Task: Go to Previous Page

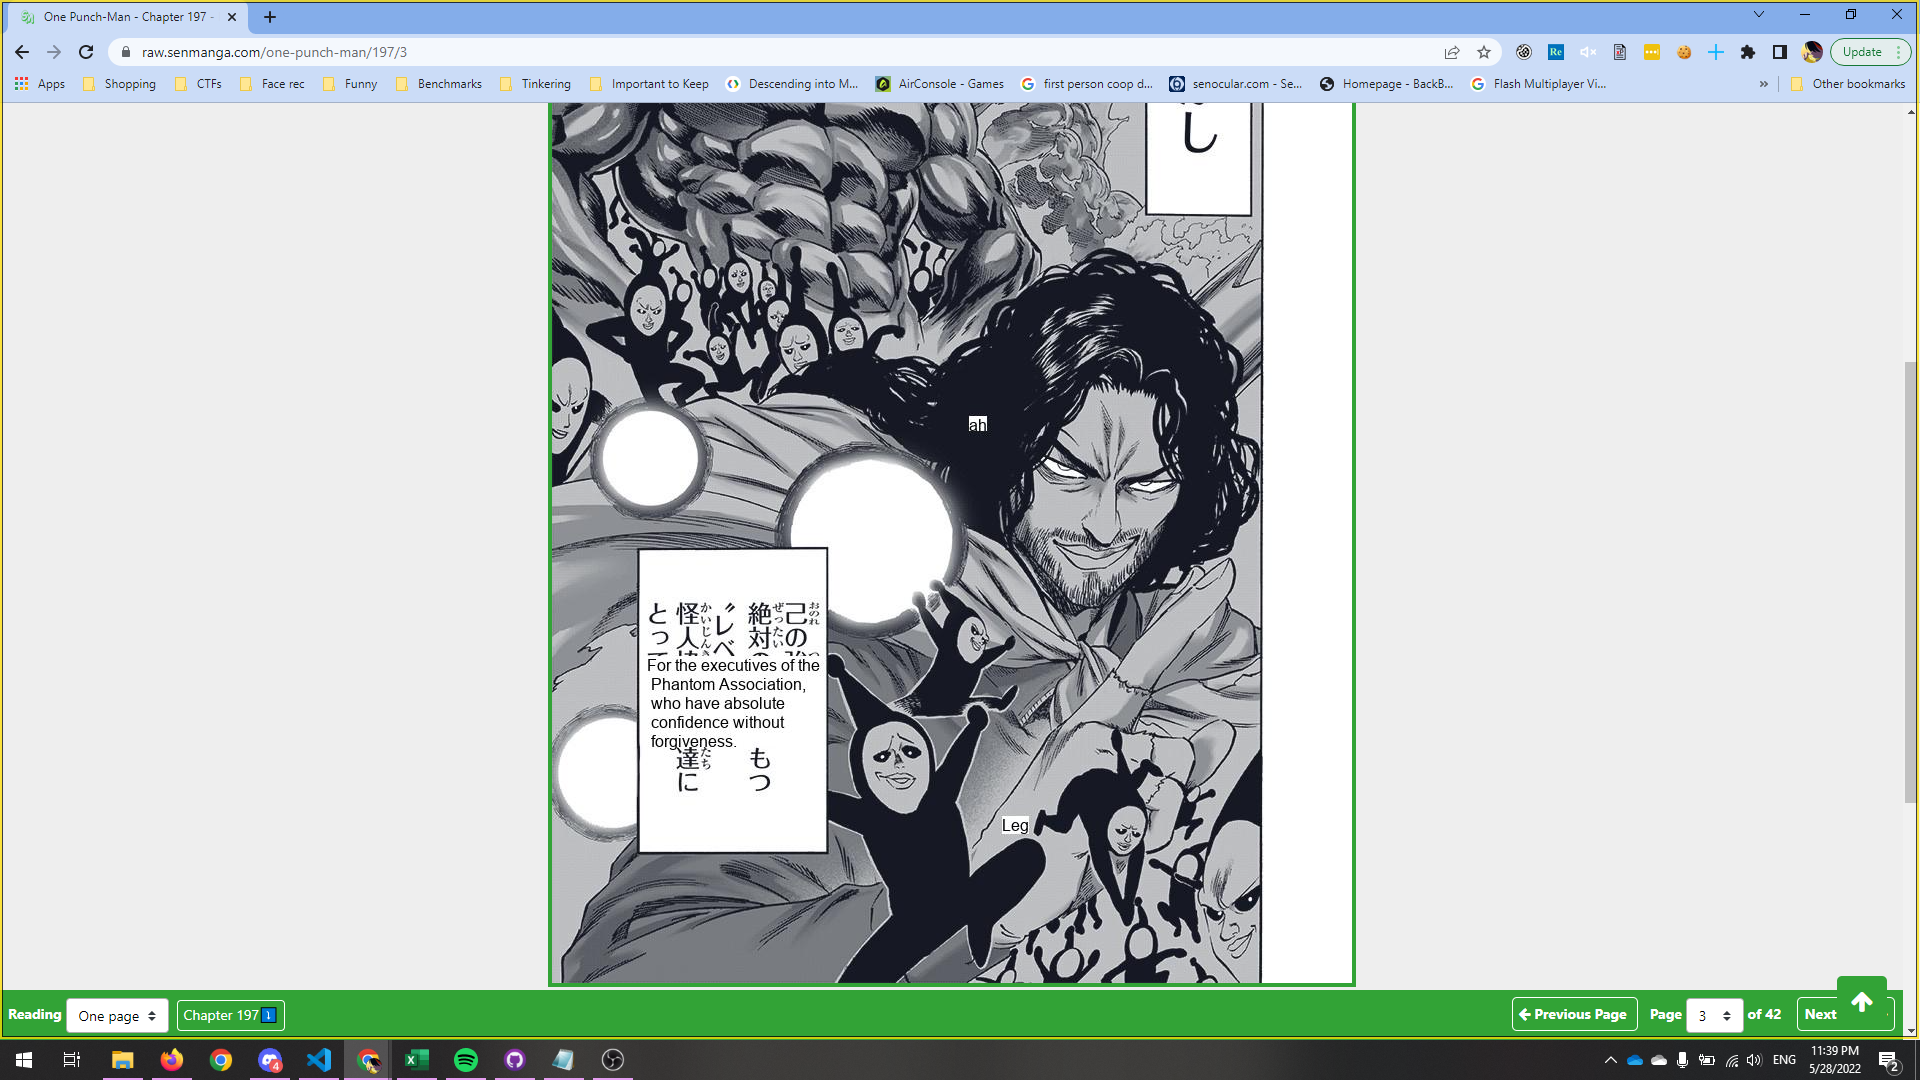Action: (1574, 1014)
